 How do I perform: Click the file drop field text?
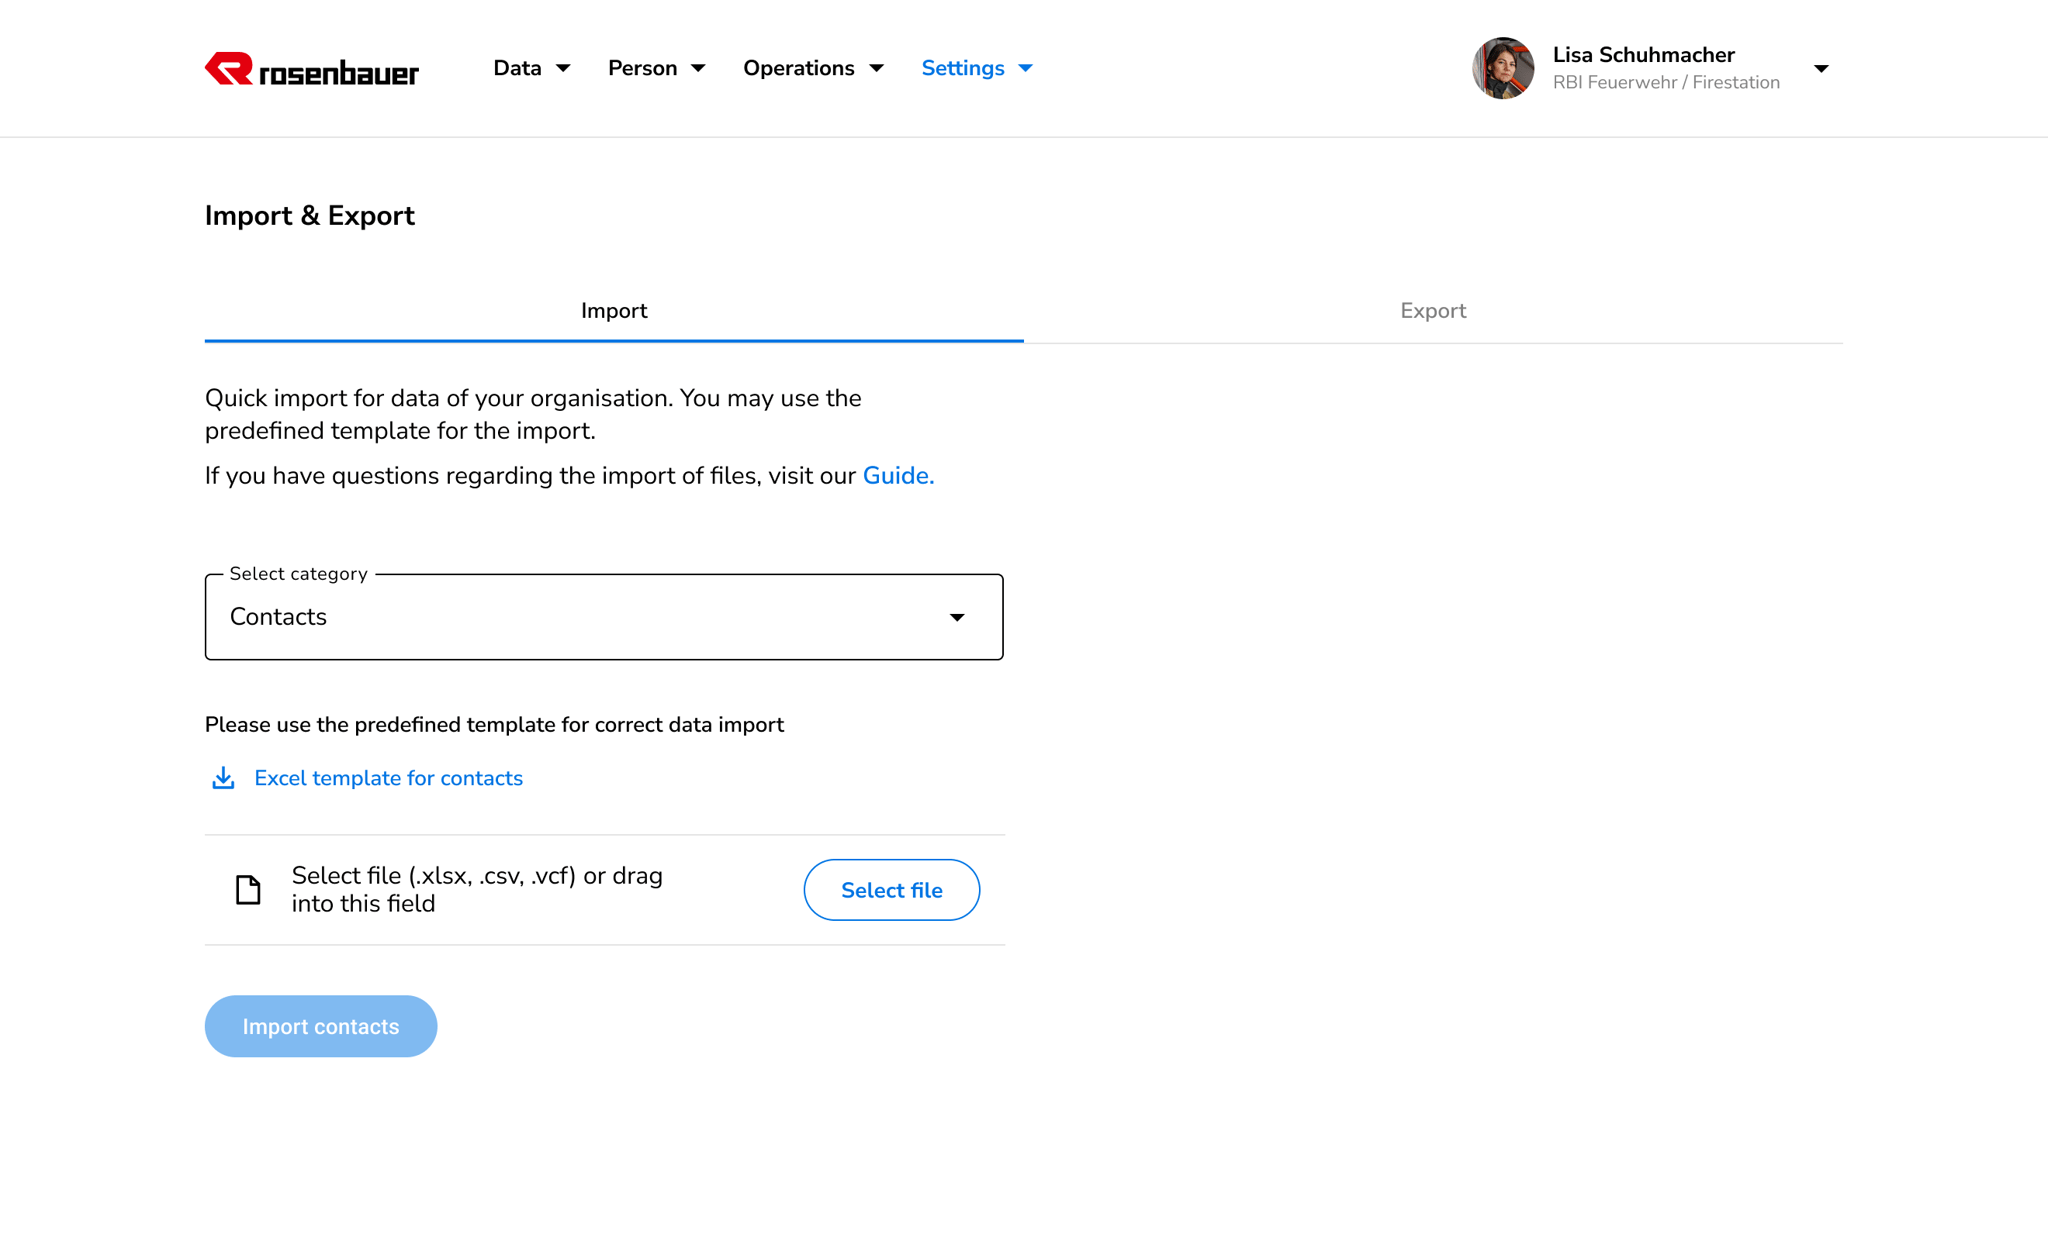[477, 889]
